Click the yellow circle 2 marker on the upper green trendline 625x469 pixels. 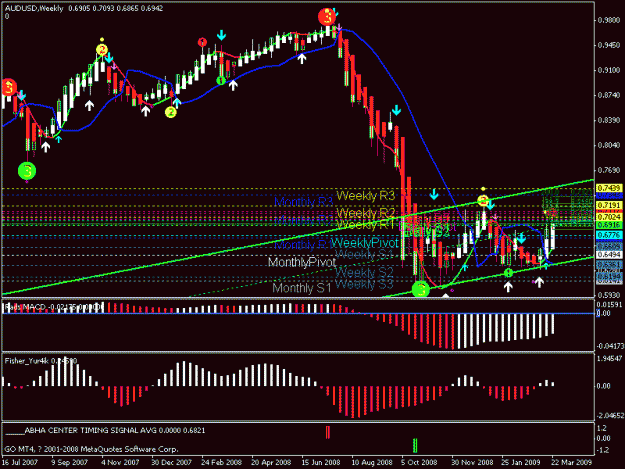click(483, 200)
